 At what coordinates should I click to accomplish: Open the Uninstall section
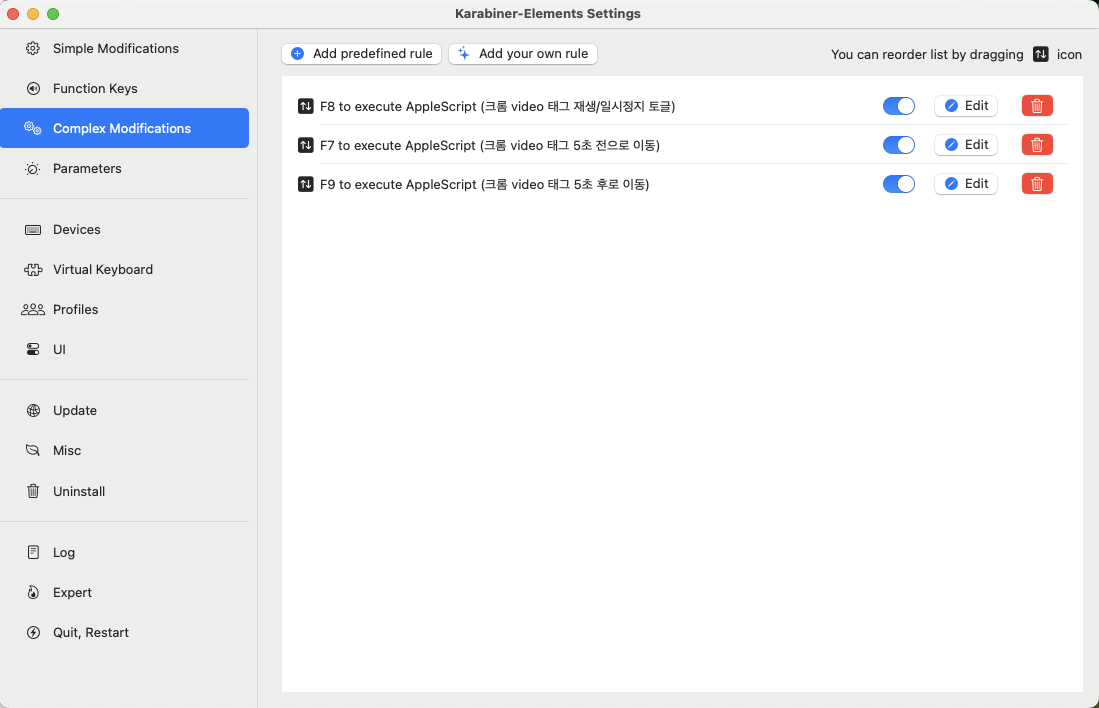point(125,491)
